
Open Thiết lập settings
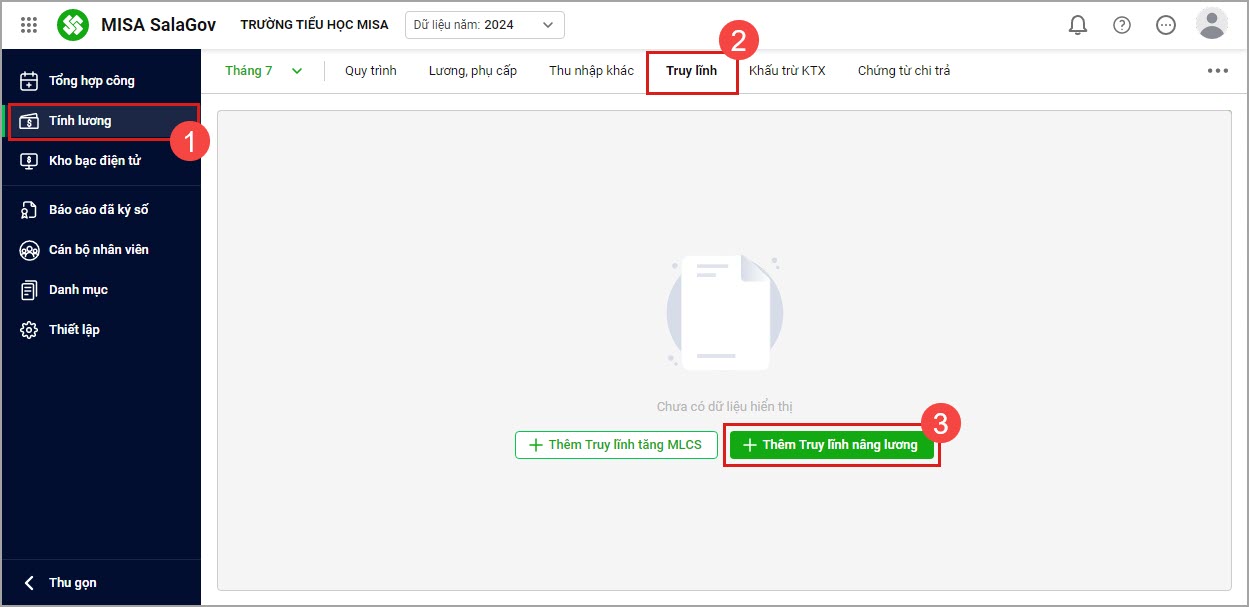(74, 330)
